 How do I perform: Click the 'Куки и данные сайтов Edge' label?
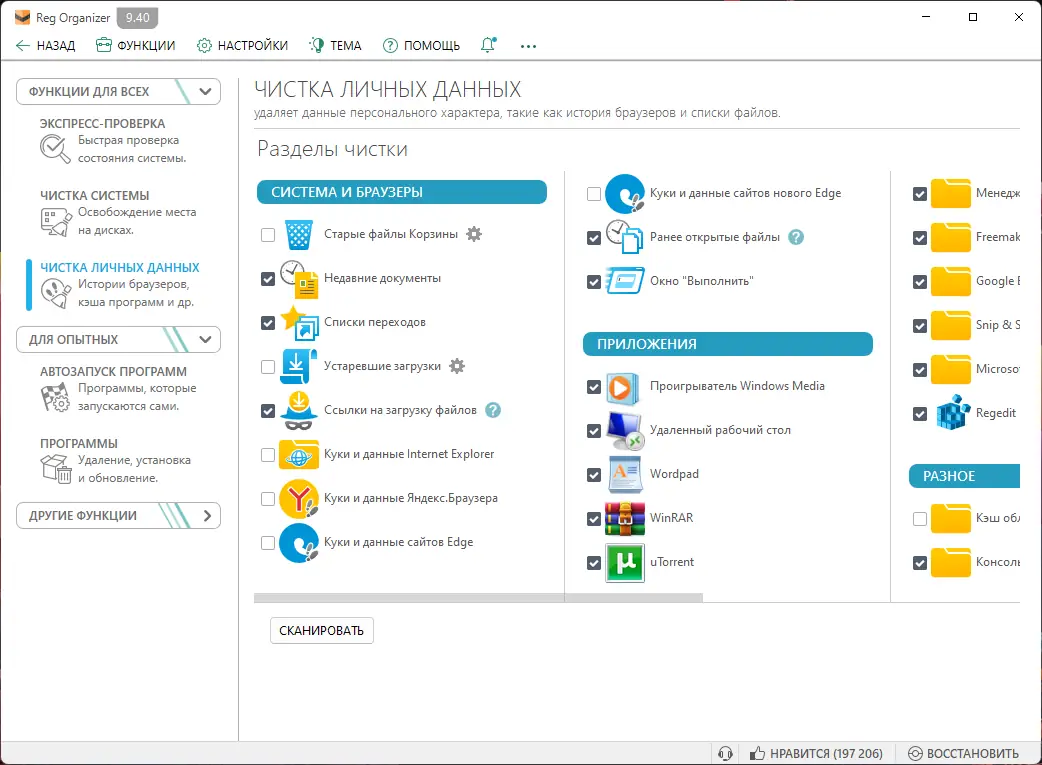(399, 542)
